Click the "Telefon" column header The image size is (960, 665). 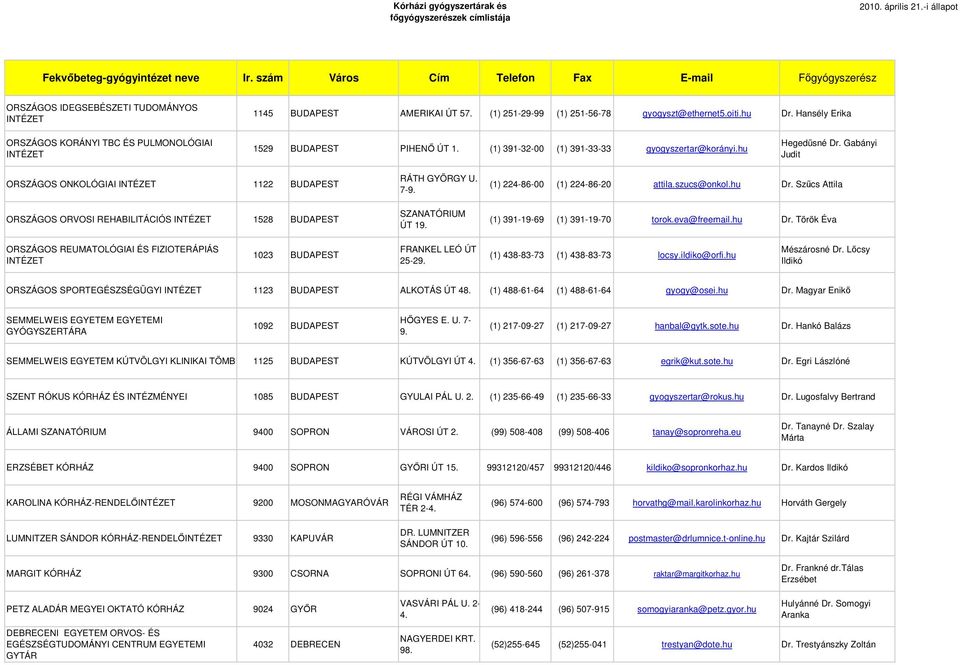(x=516, y=78)
